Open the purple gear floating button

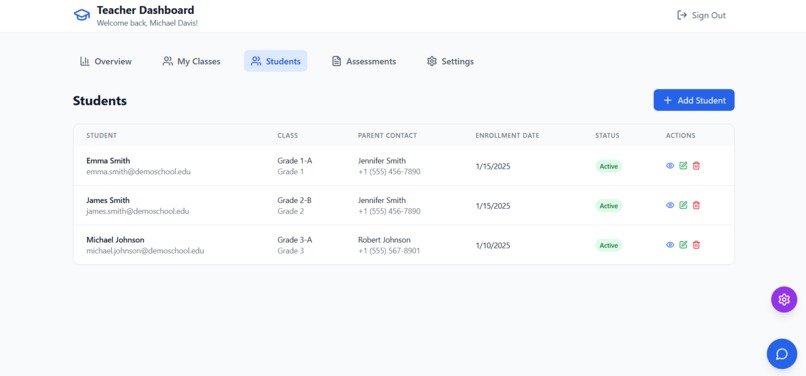[784, 299]
